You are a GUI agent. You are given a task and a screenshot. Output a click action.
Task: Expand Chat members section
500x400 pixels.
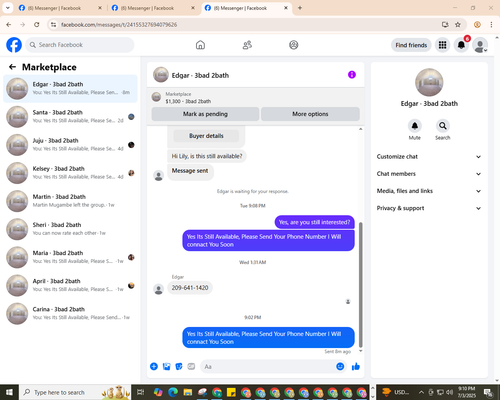[429, 174]
